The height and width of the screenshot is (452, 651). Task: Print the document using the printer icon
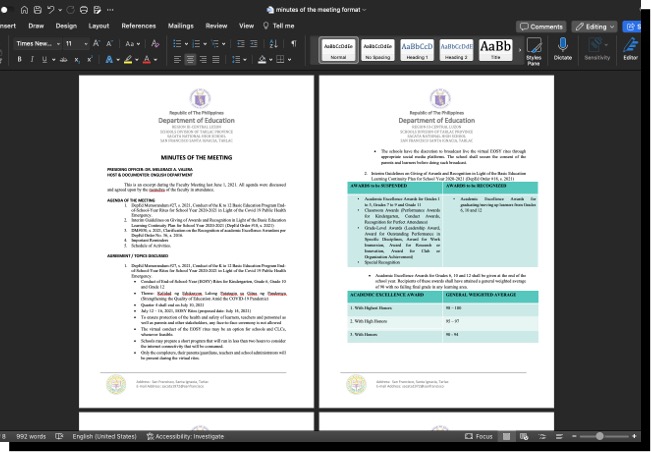coord(83,10)
